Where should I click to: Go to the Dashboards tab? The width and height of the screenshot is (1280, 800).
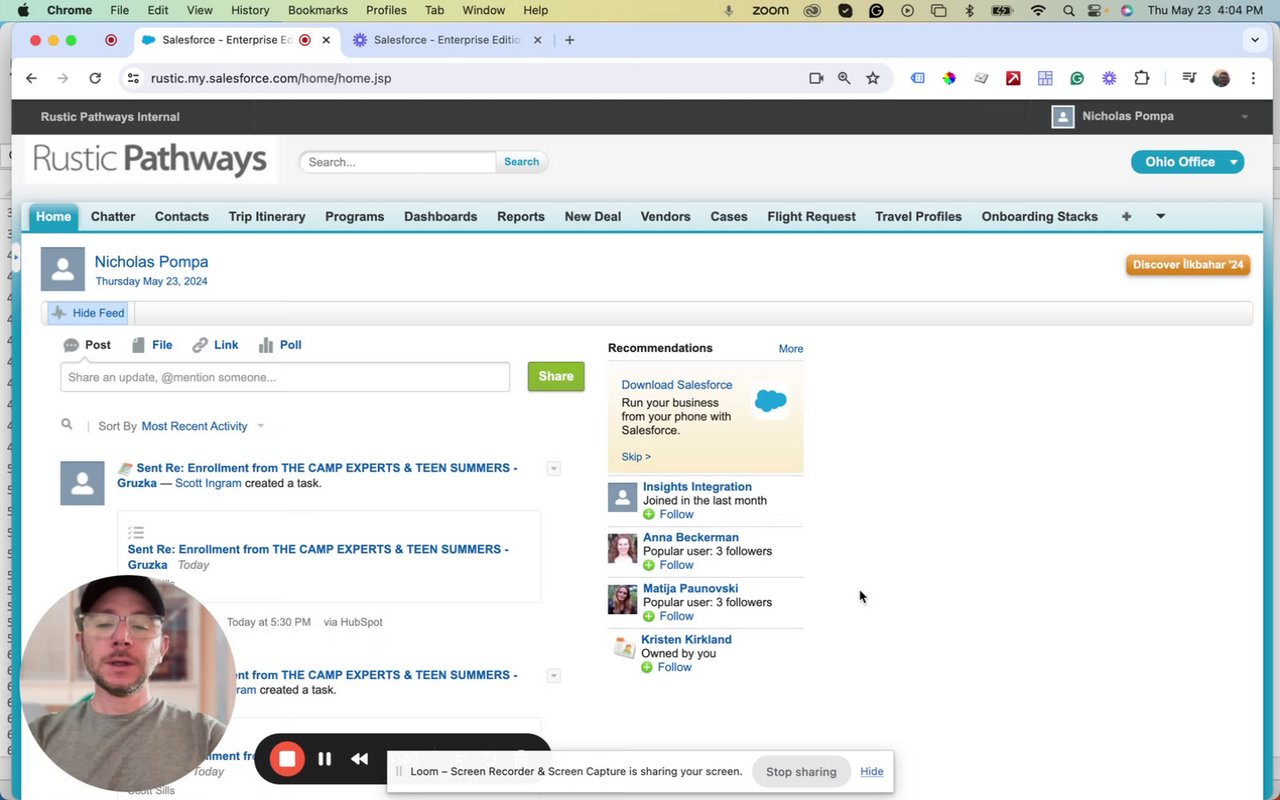440,216
